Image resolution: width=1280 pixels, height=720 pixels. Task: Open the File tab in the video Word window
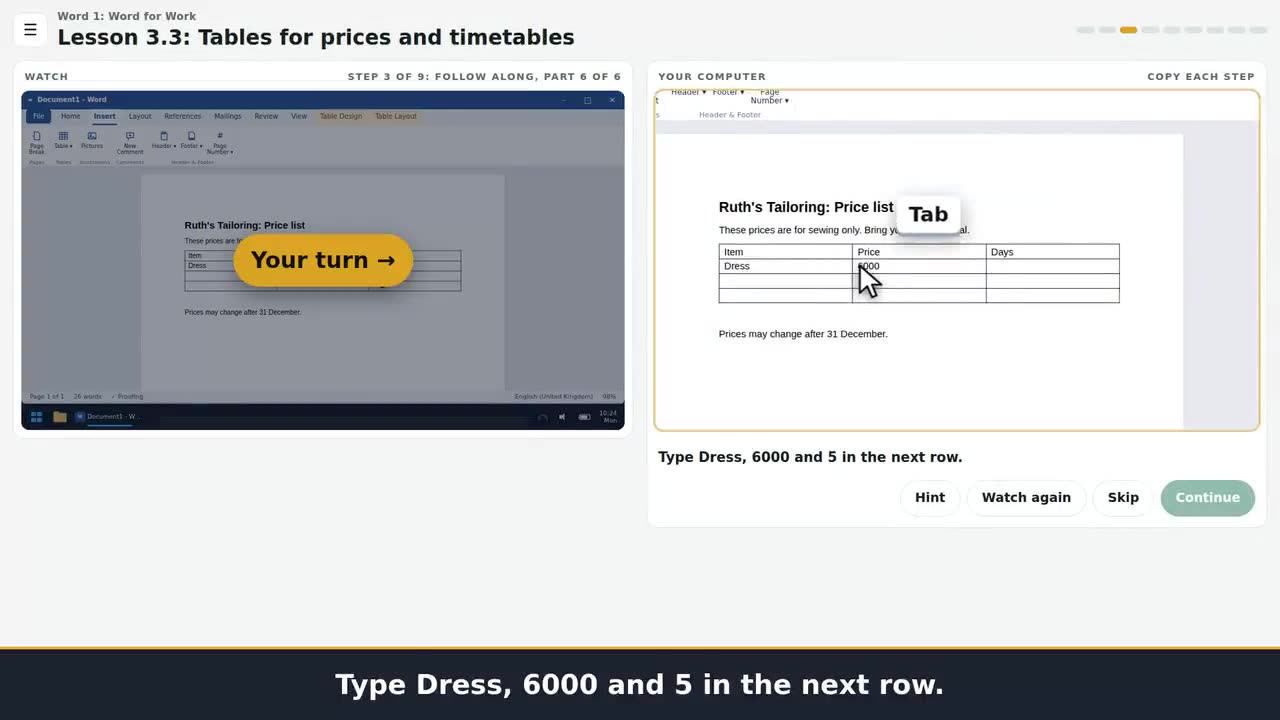(38, 116)
